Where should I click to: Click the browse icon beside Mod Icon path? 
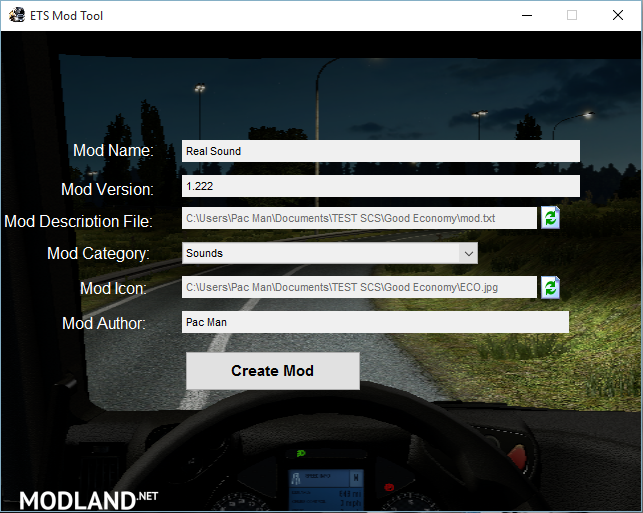point(550,287)
